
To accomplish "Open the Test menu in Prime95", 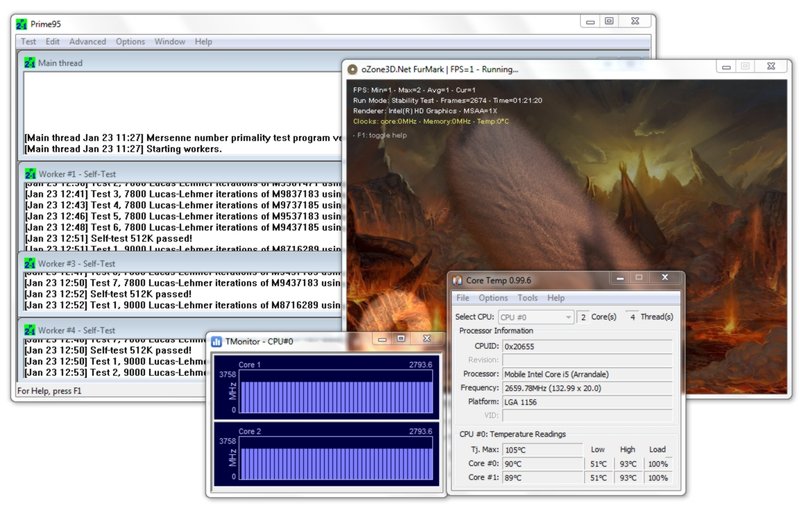I will (x=28, y=42).
